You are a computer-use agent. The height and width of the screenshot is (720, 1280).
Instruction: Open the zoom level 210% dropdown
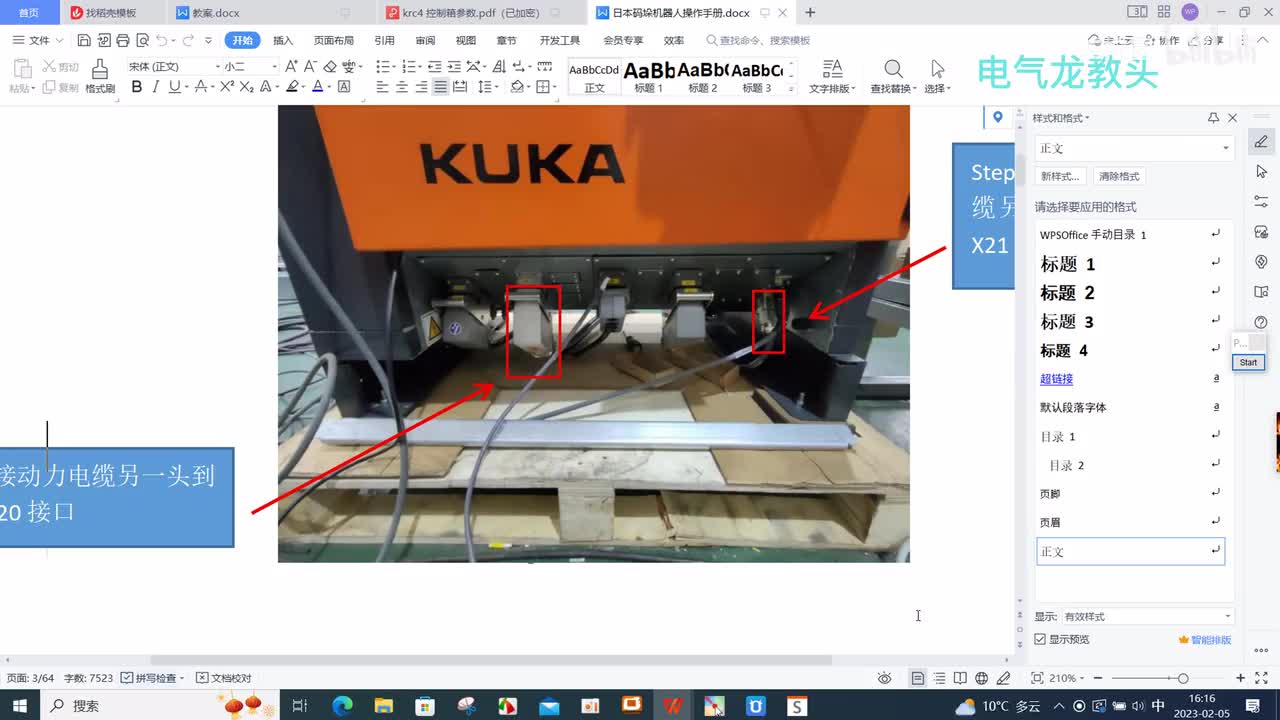1066,678
